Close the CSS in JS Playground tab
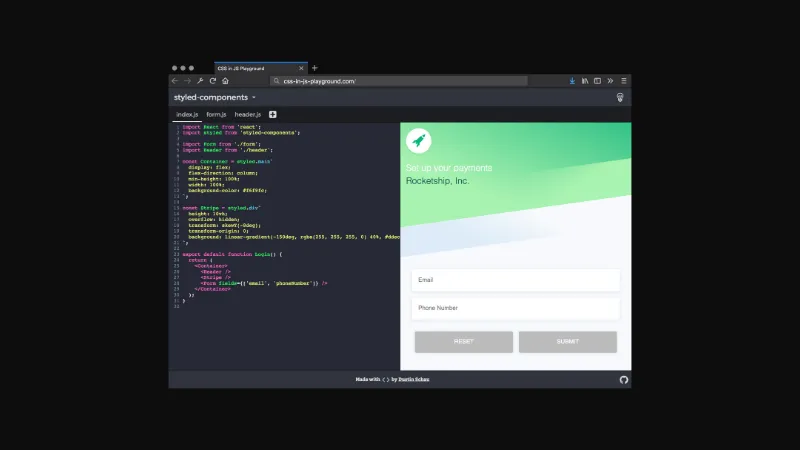Image resolution: width=800 pixels, height=450 pixels. [301, 68]
